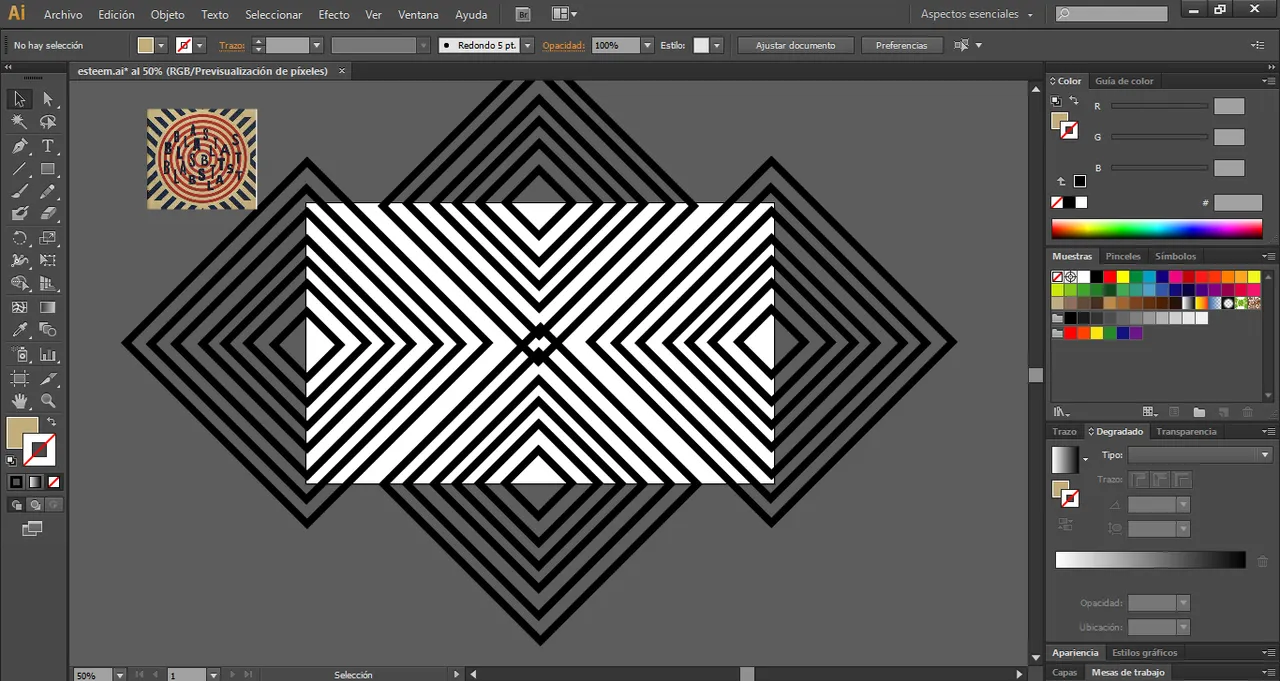Select the Rectangle shape tool
The height and width of the screenshot is (681, 1280).
[x=47, y=169]
